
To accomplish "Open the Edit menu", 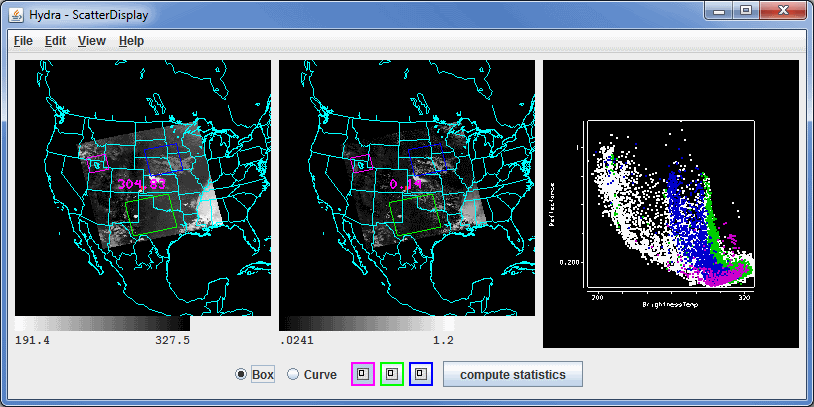I will [55, 41].
